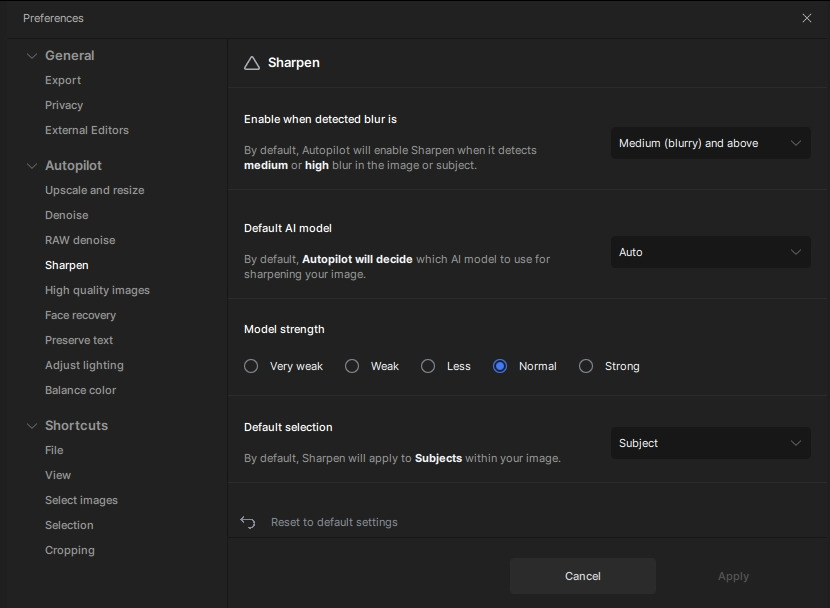The height and width of the screenshot is (608, 830).
Task: Go to Face recovery settings
Action: click(80, 315)
